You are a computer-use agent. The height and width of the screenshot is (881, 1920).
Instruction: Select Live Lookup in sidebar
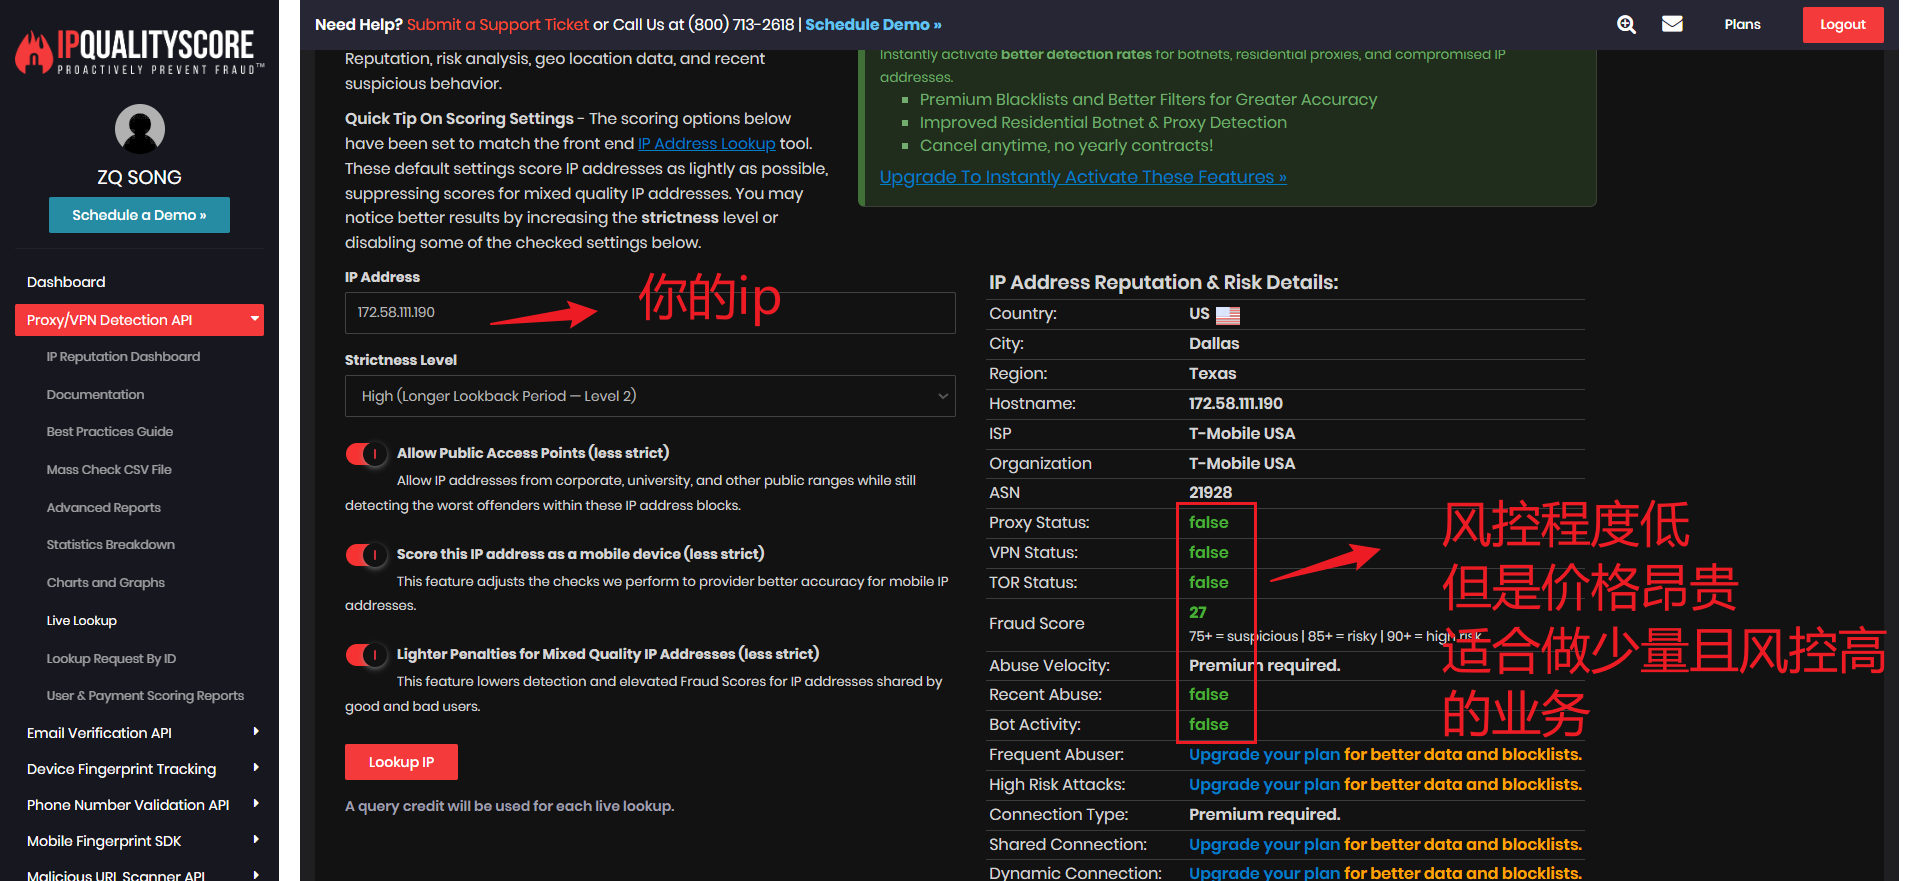[x=81, y=621]
